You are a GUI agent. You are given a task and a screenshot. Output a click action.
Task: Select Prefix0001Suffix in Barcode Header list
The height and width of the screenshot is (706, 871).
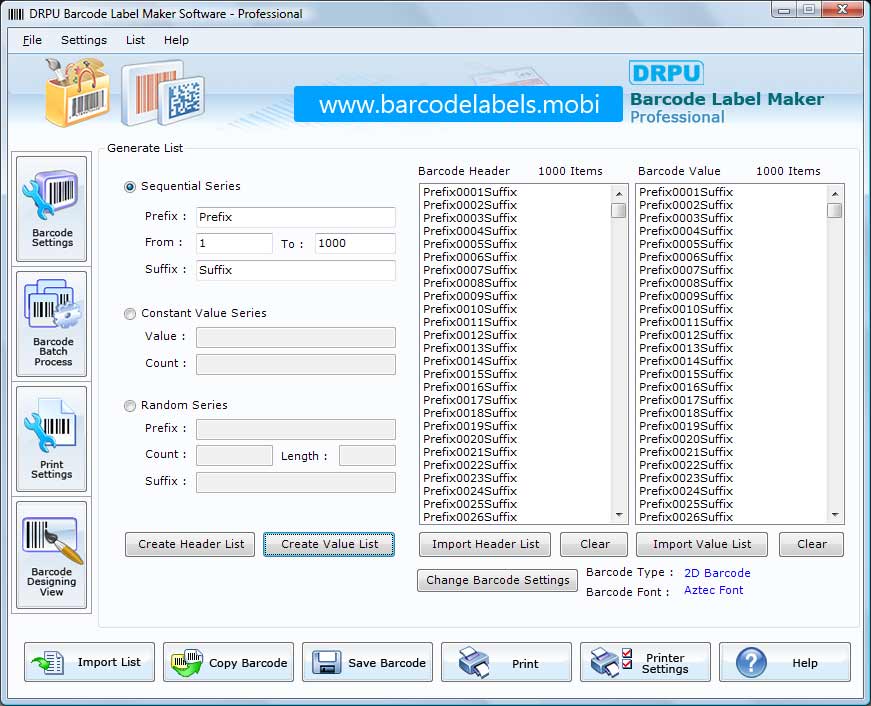(x=470, y=192)
